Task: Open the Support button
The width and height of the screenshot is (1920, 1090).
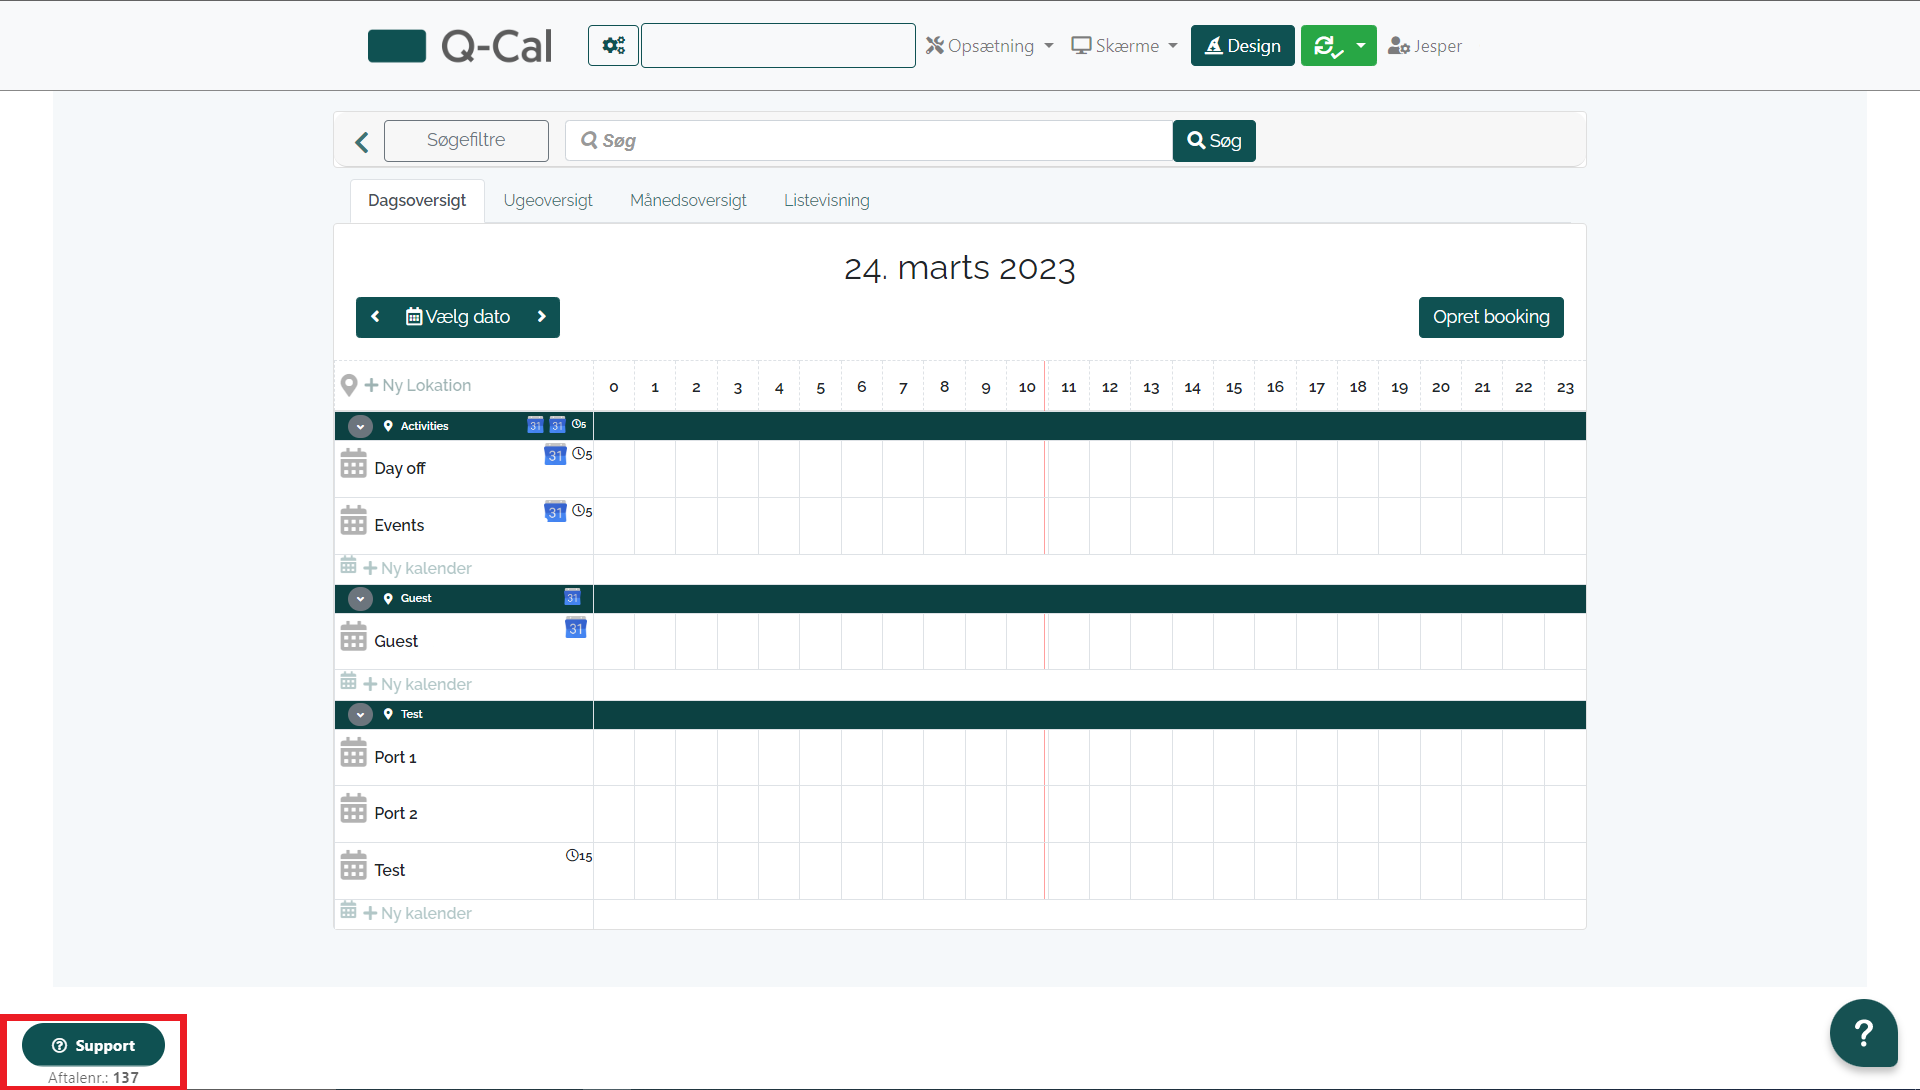Action: [x=93, y=1045]
